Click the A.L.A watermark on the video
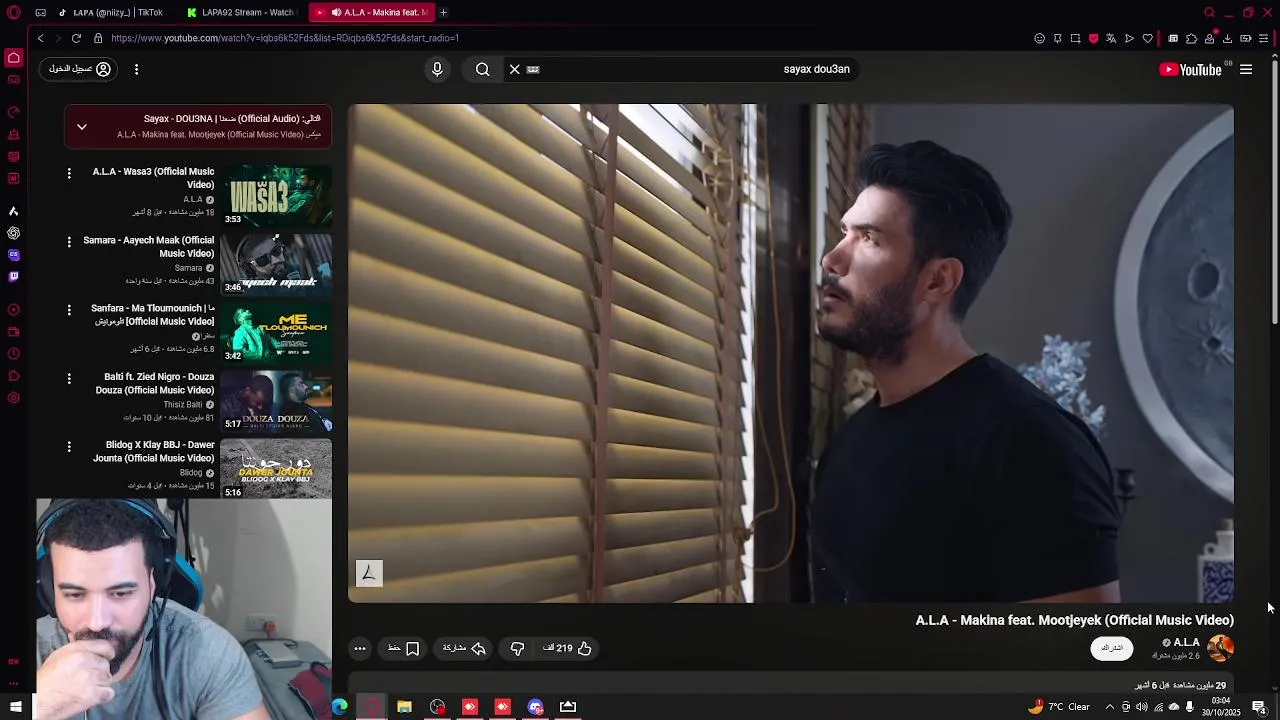Viewport: 1280px width, 720px height. [x=369, y=573]
